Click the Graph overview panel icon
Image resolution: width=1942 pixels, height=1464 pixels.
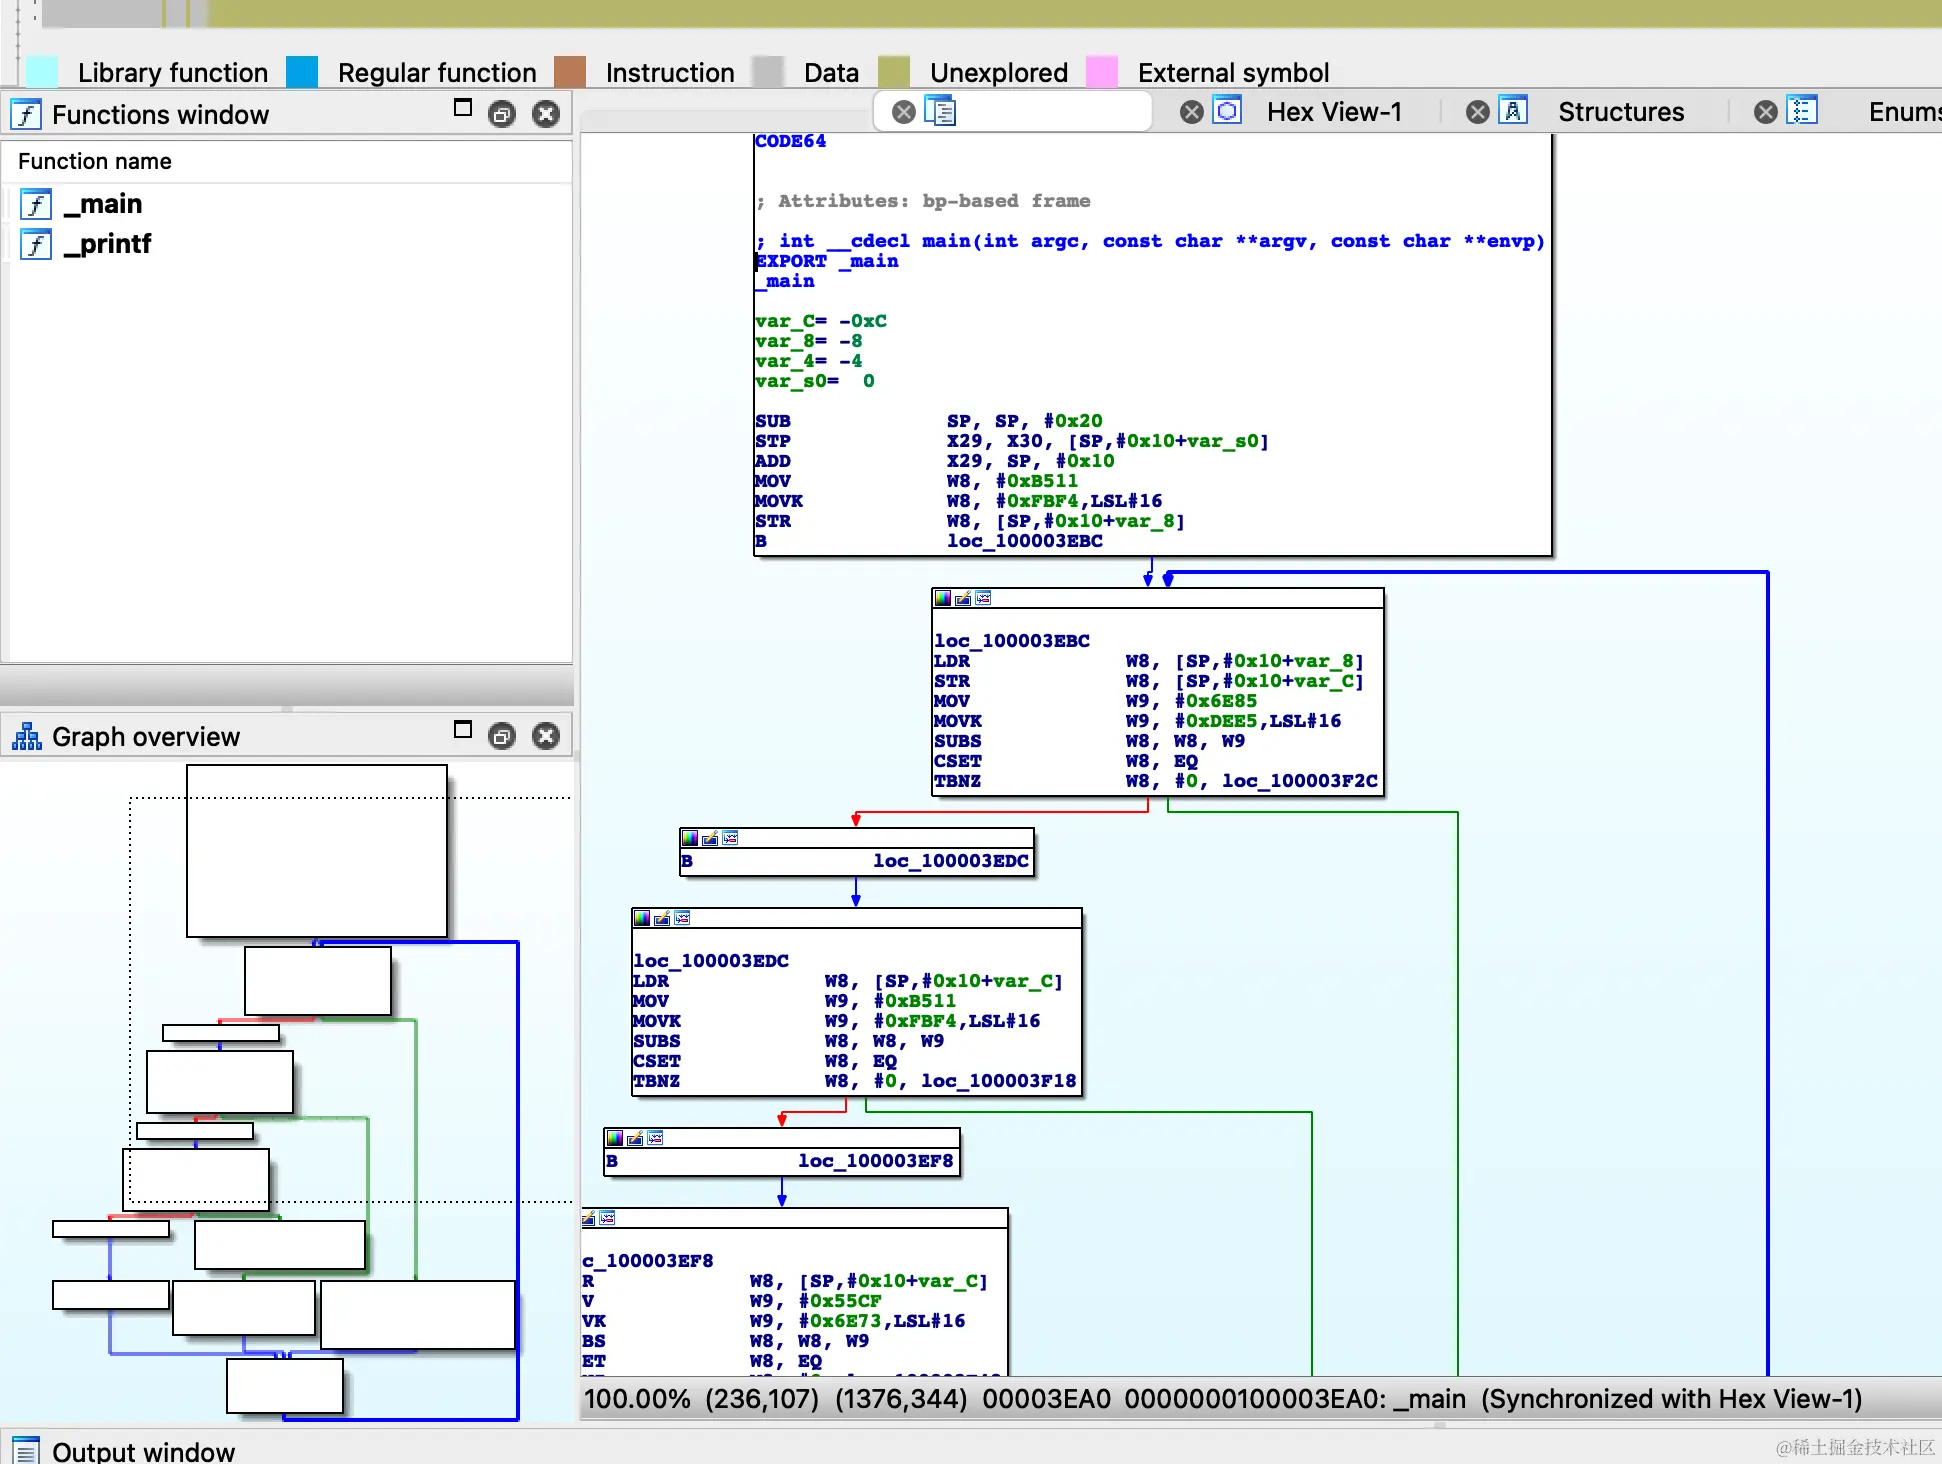pyautogui.click(x=26, y=737)
